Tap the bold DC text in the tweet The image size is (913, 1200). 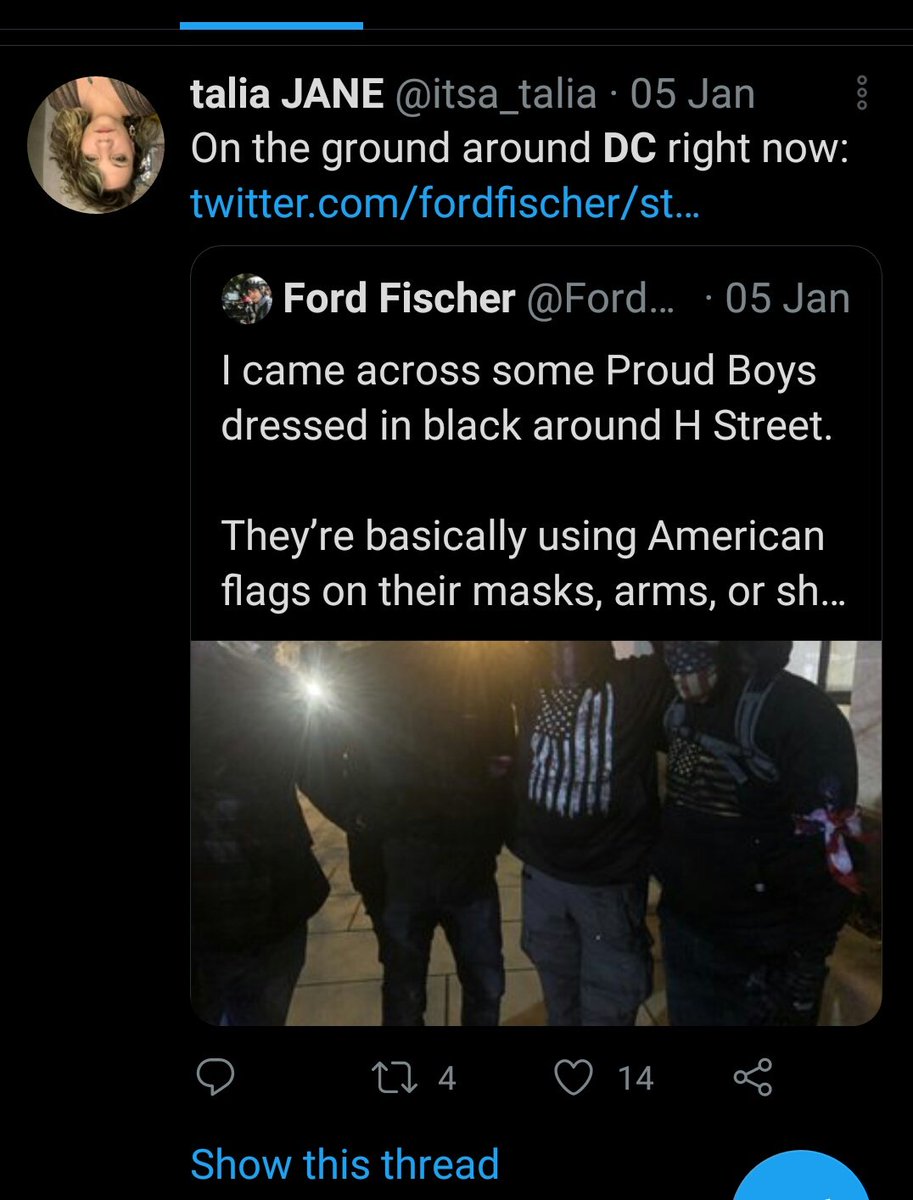[x=629, y=149]
